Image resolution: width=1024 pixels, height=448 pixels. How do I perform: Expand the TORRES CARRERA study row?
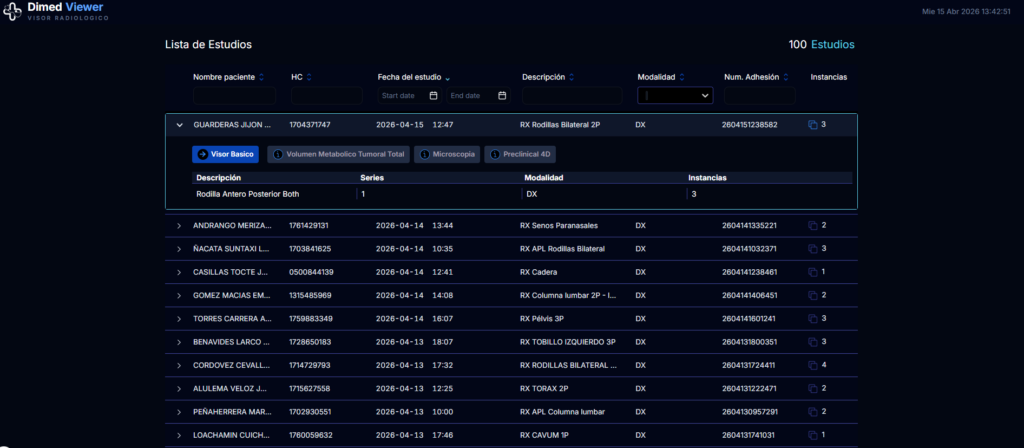click(x=179, y=319)
